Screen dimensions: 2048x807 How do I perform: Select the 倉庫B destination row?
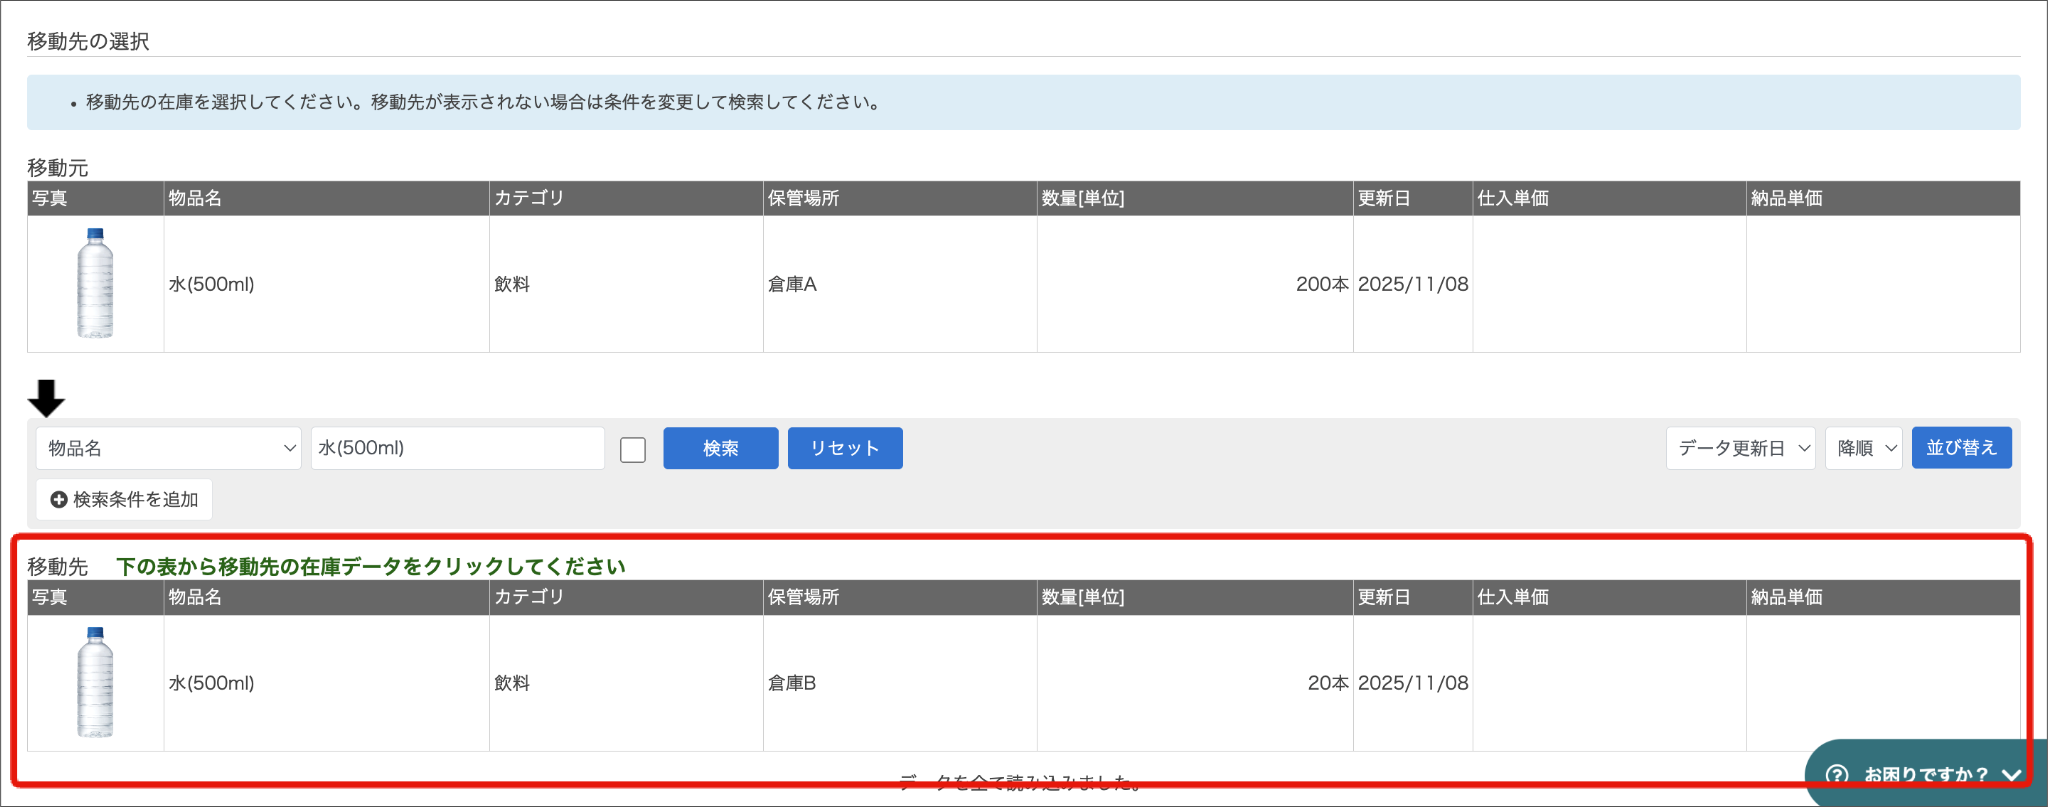tap(1024, 683)
